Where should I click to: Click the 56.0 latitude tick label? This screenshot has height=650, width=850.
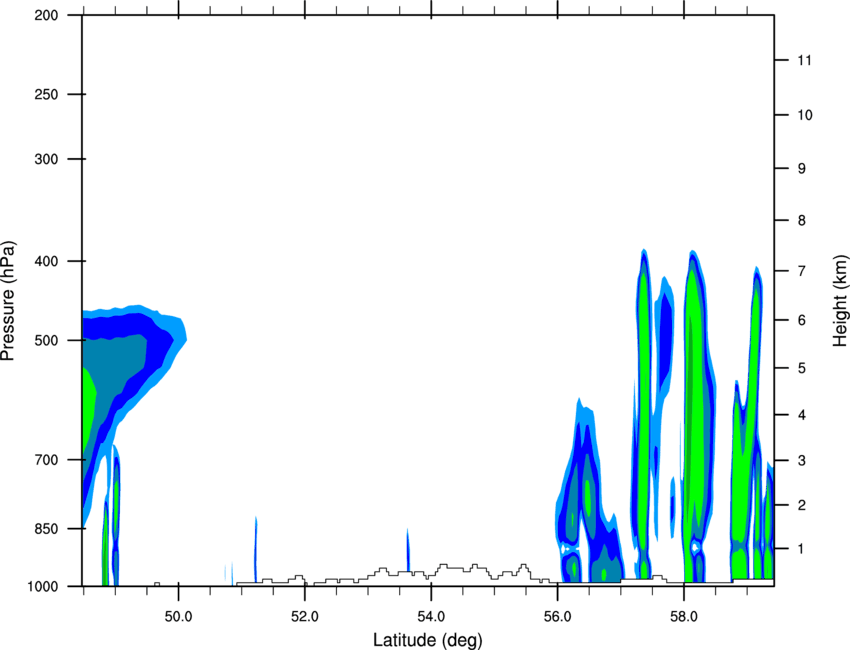(x=557, y=617)
